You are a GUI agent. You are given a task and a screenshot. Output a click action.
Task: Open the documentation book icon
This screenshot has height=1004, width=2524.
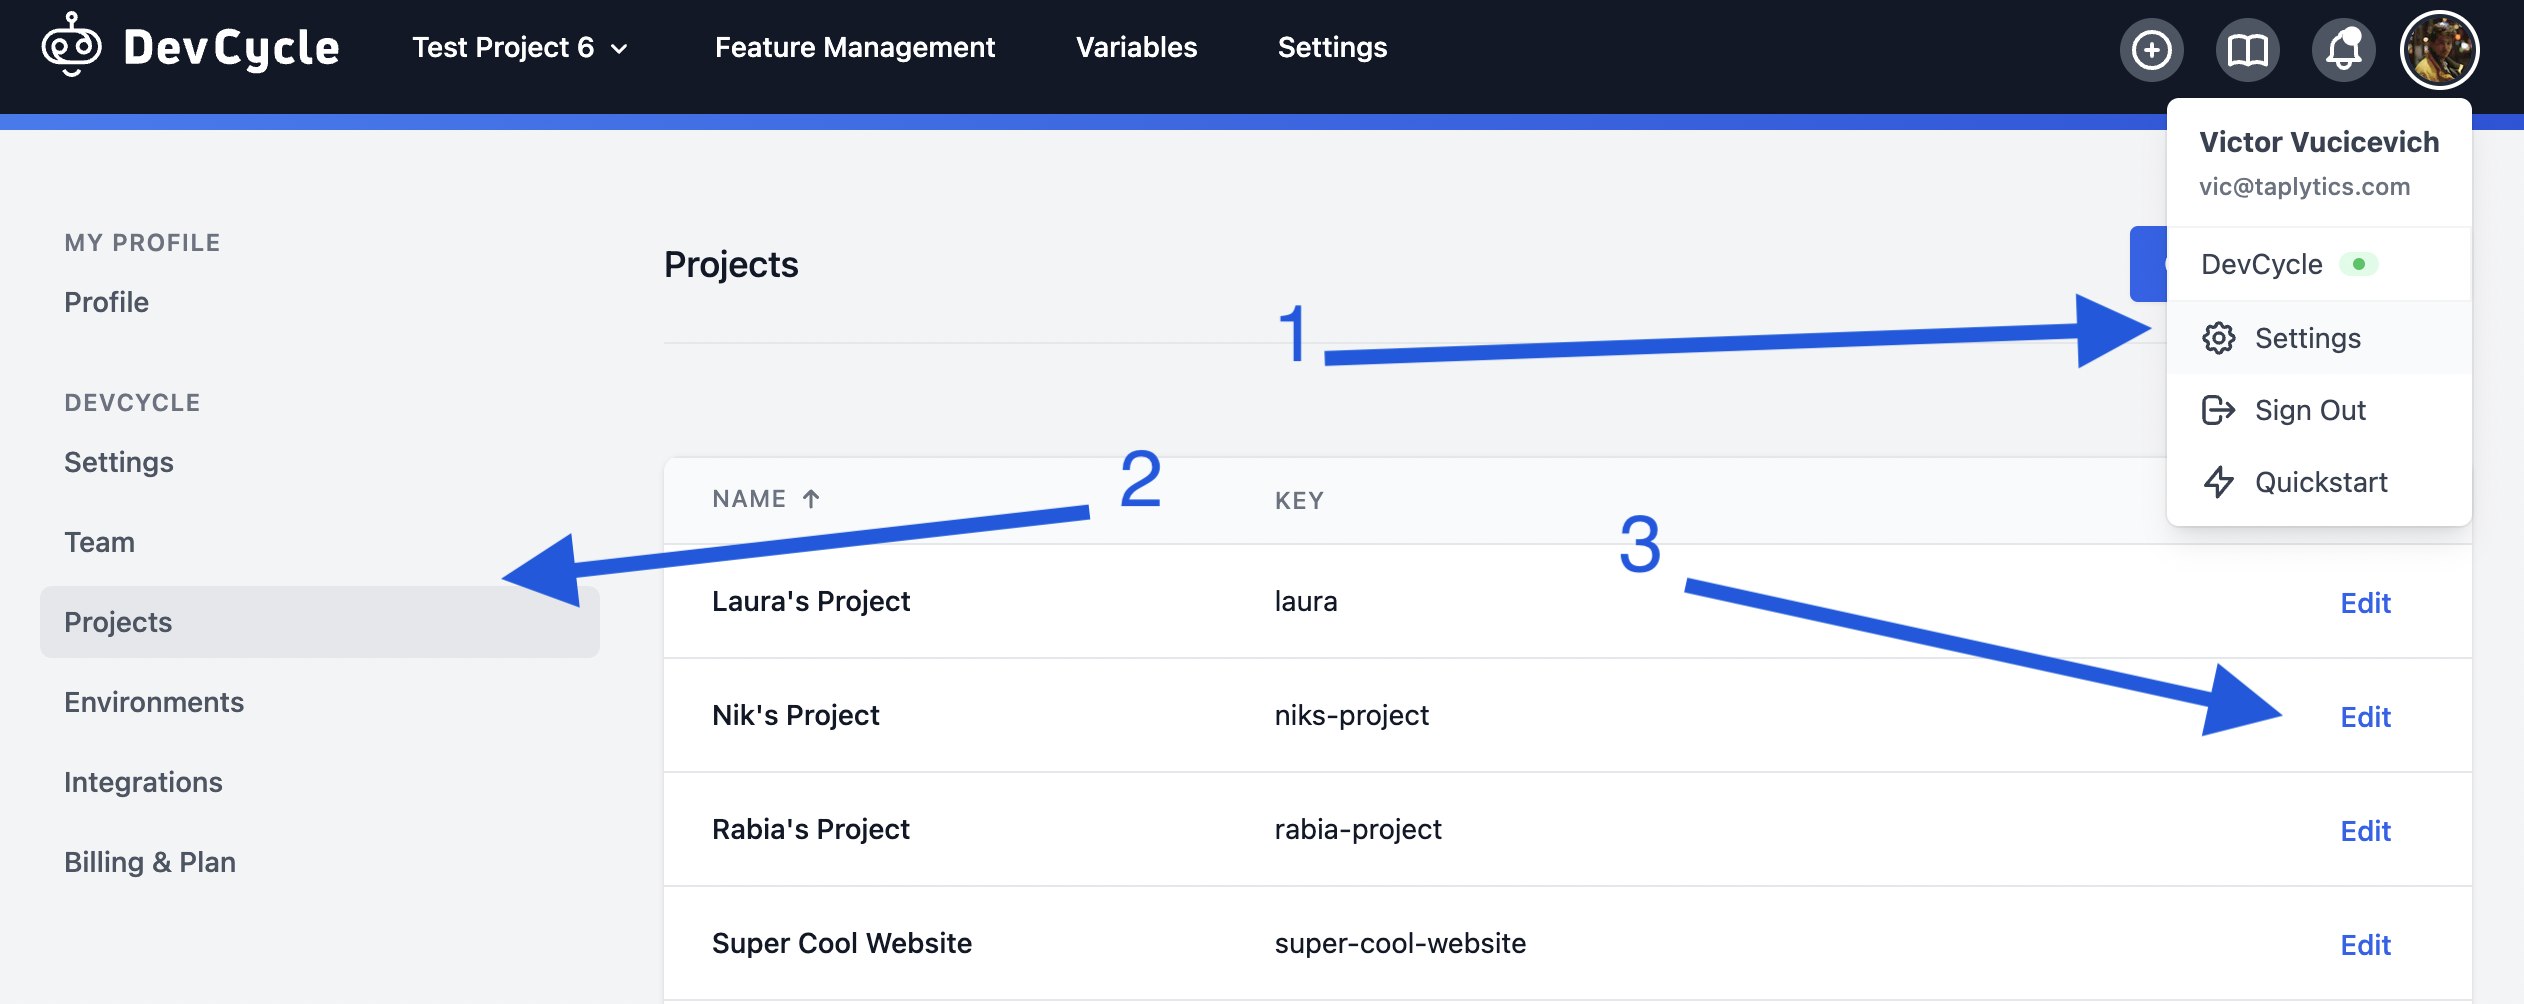(2247, 49)
